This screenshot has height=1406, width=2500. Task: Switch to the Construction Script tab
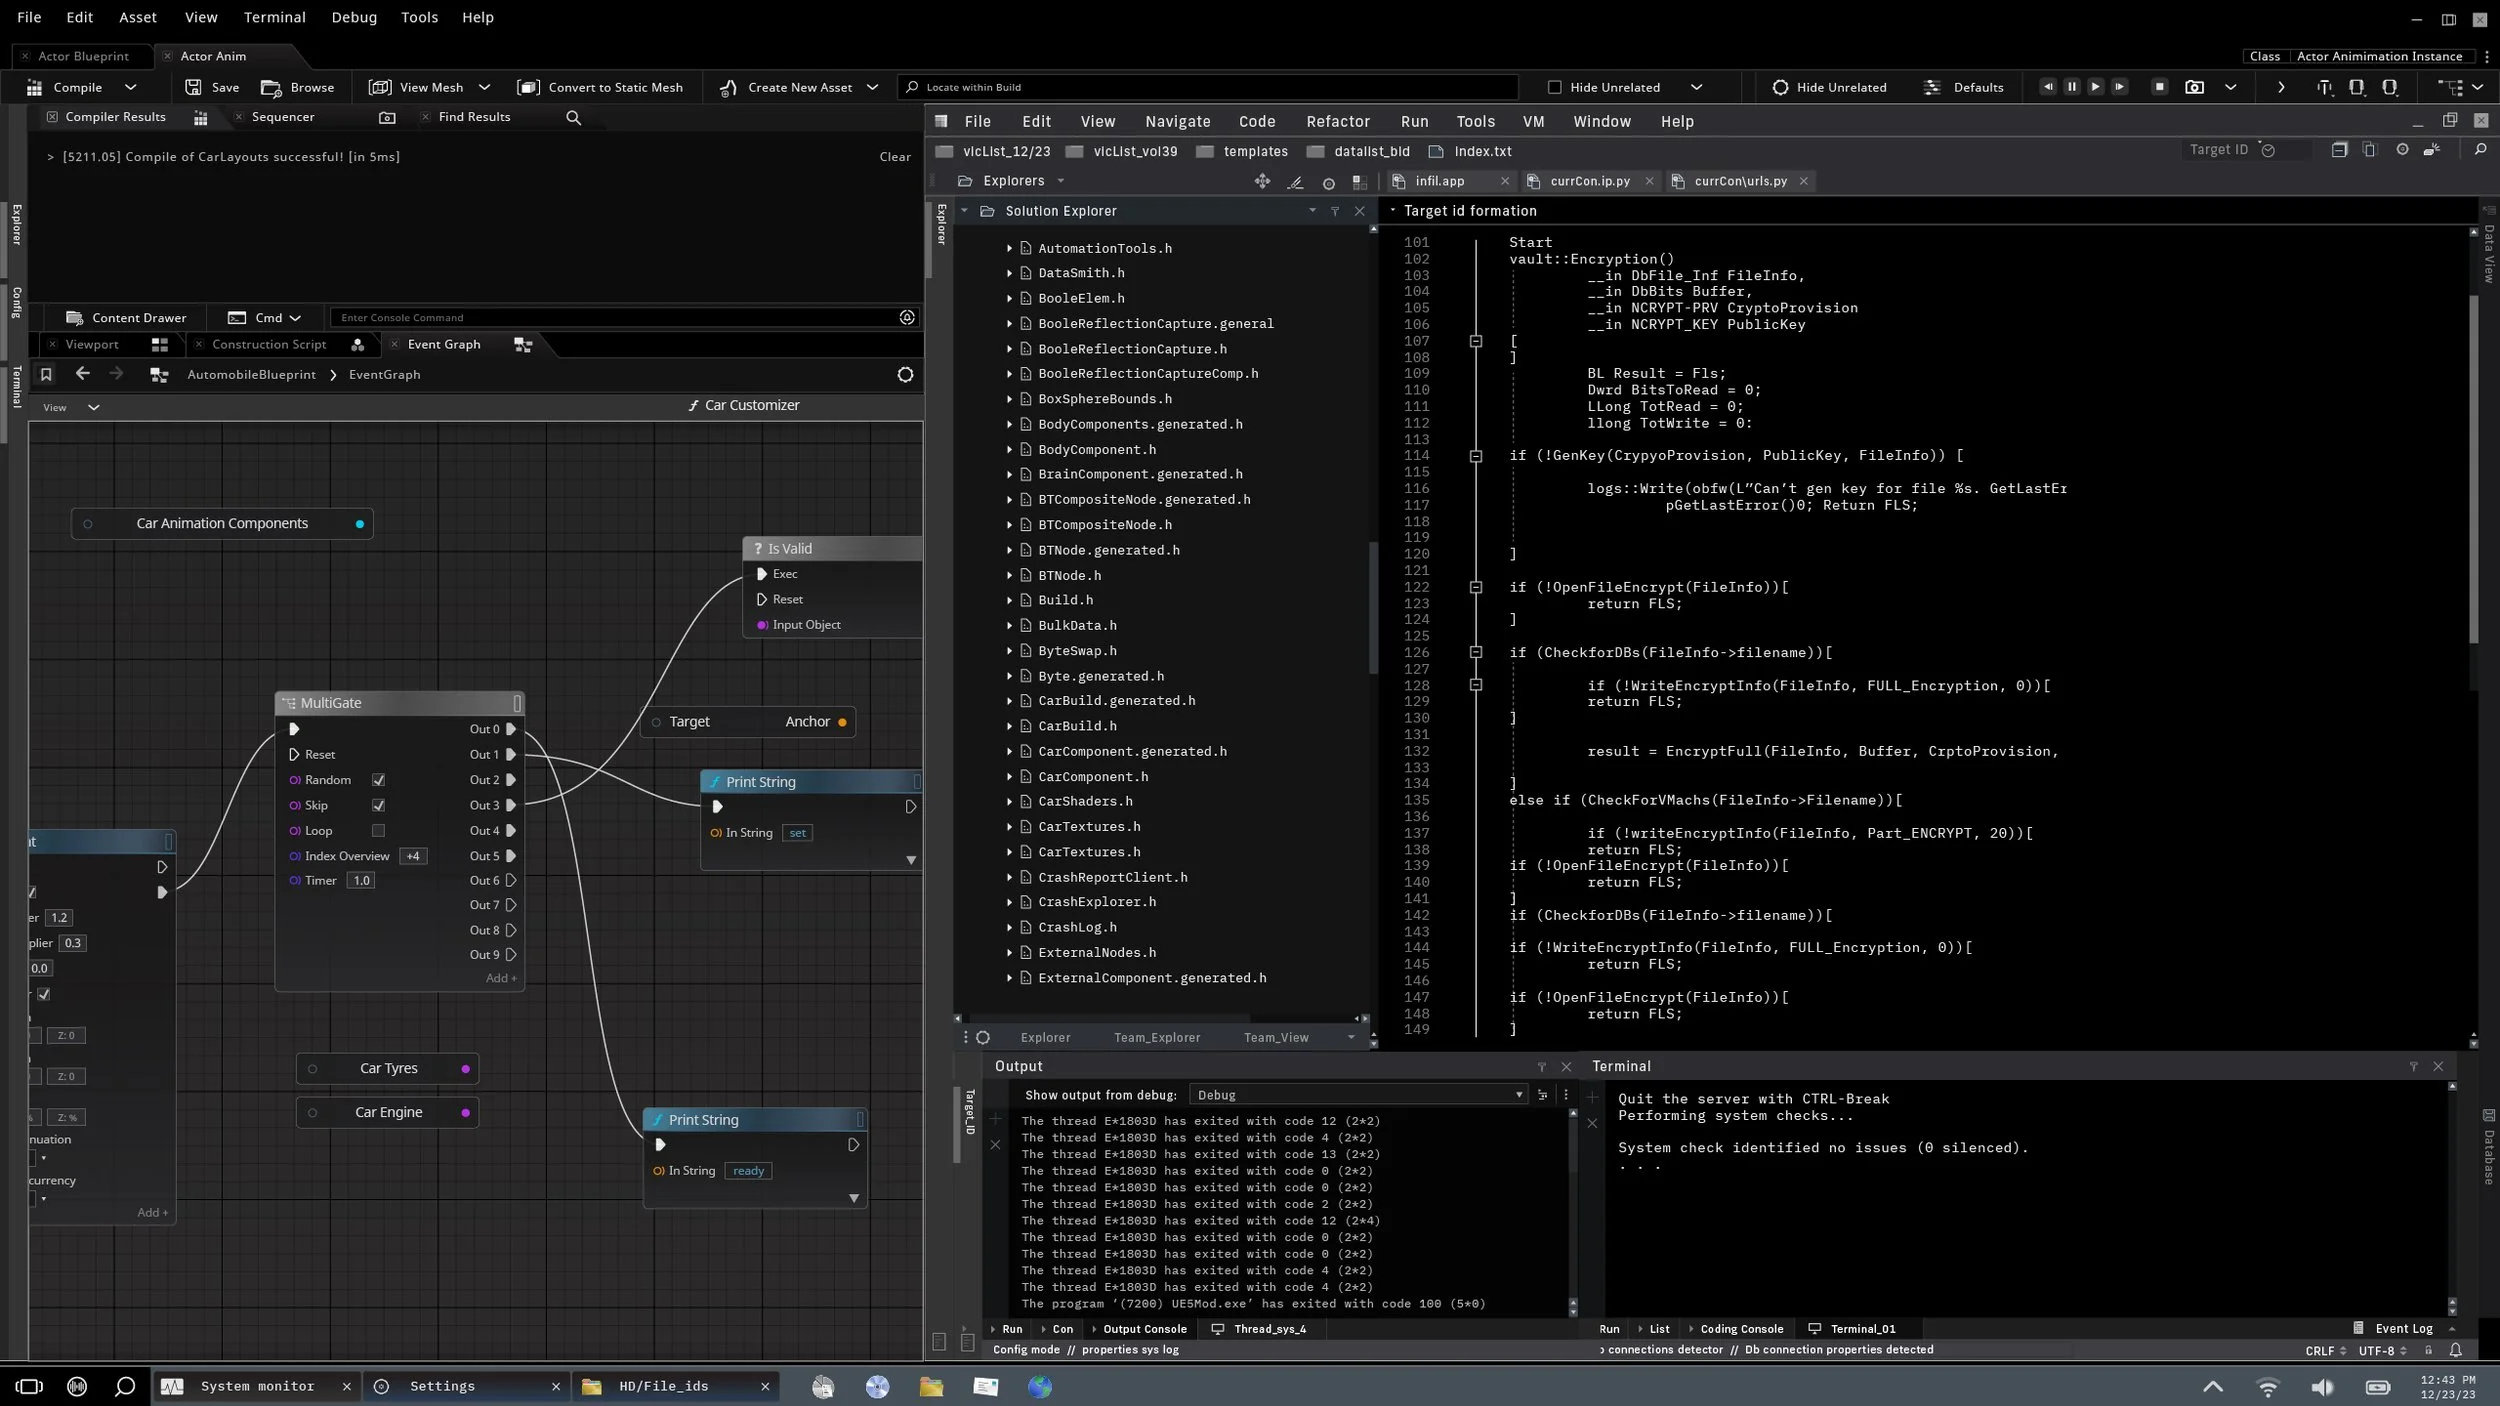pos(269,345)
